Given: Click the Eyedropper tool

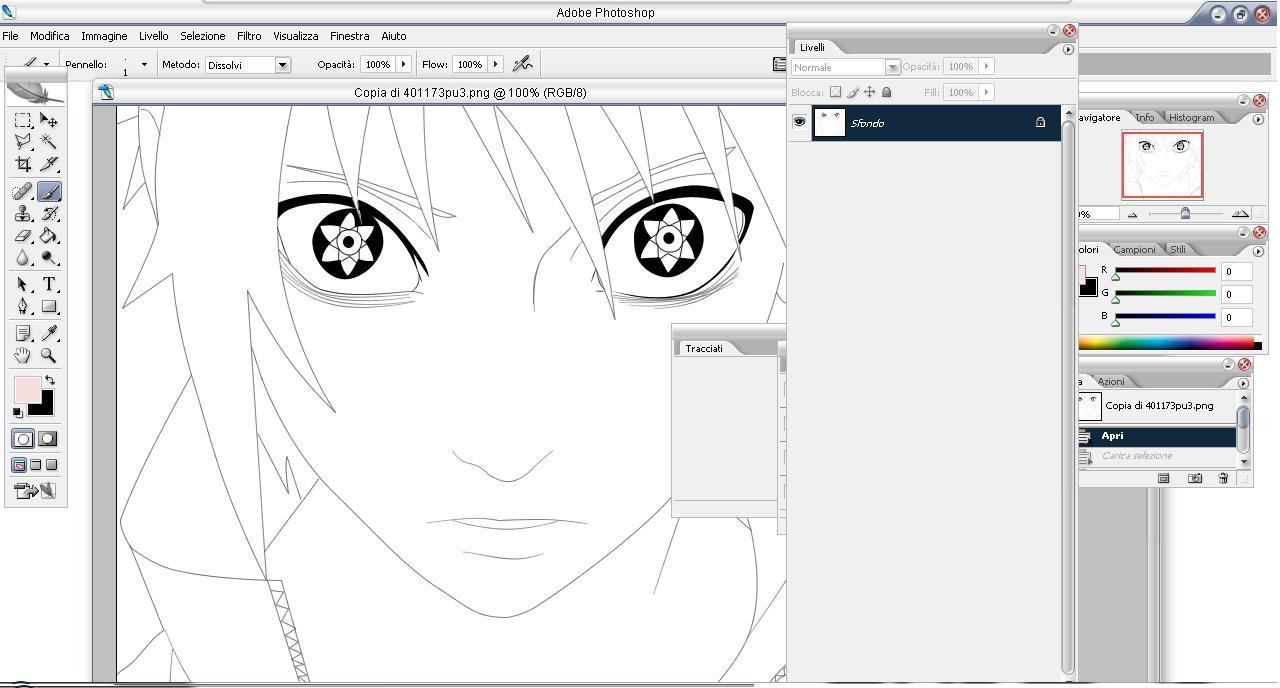Looking at the screenshot, I should tap(48, 333).
